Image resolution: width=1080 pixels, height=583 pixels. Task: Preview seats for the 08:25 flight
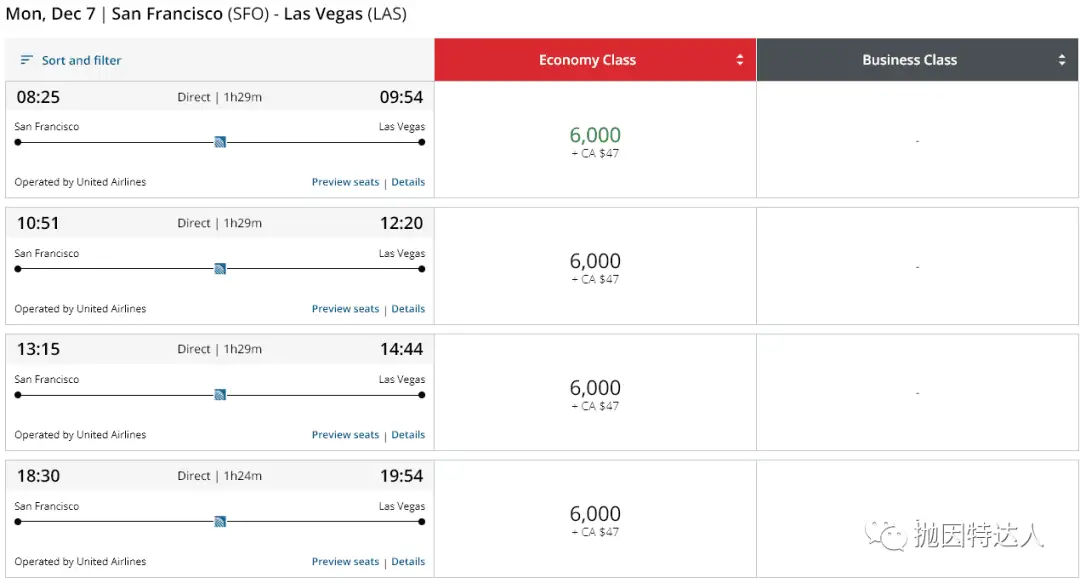click(x=345, y=182)
